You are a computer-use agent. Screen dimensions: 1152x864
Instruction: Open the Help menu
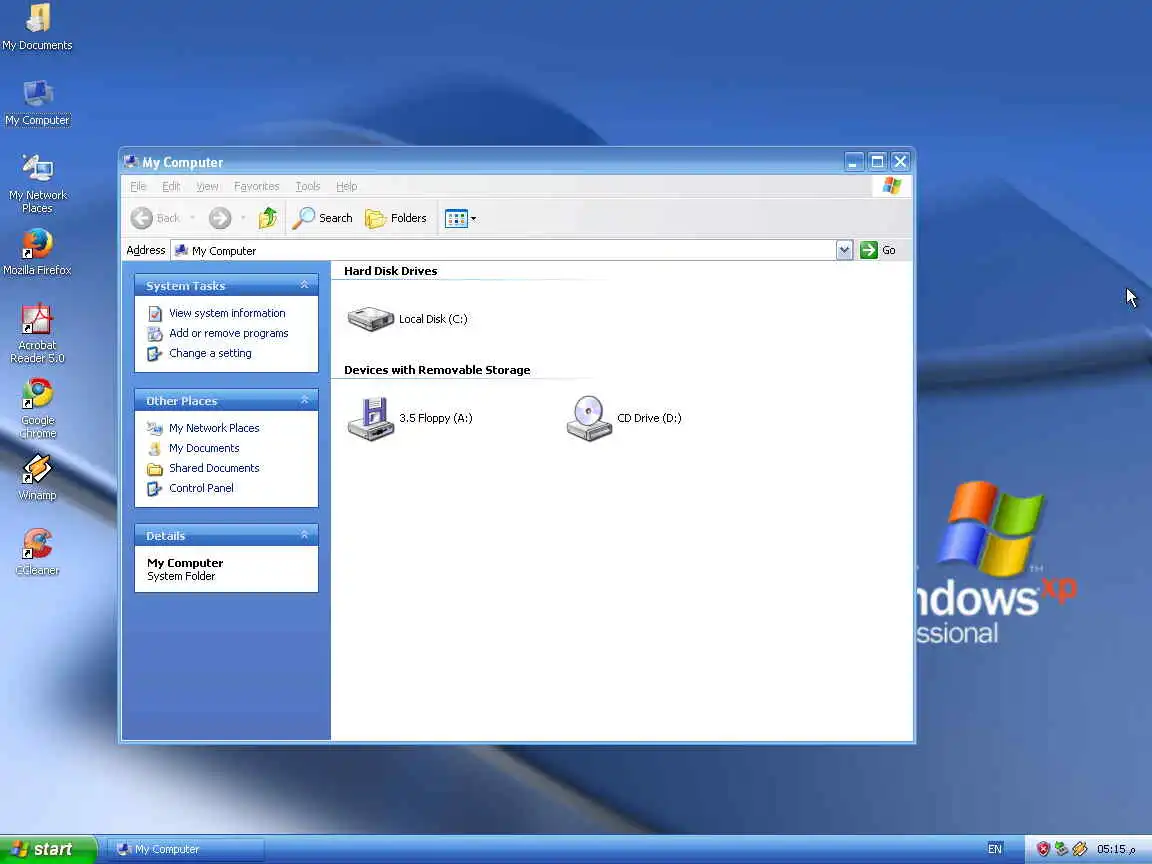pyautogui.click(x=347, y=187)
